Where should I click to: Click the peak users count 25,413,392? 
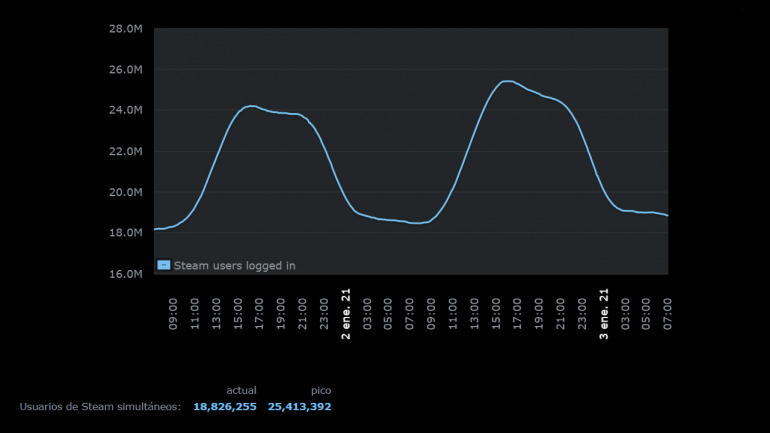[299, 407]
